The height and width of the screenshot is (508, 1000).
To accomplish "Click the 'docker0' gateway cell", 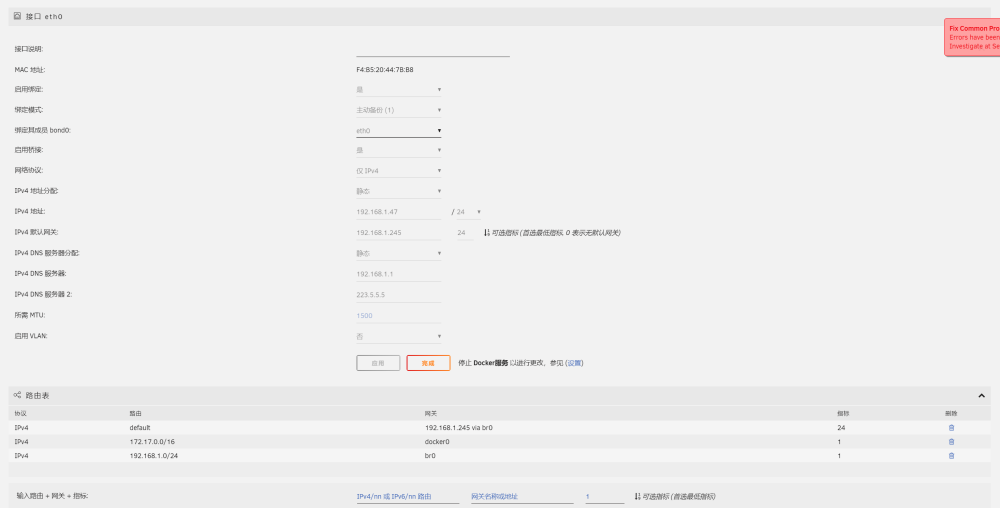I will point(437,442).
